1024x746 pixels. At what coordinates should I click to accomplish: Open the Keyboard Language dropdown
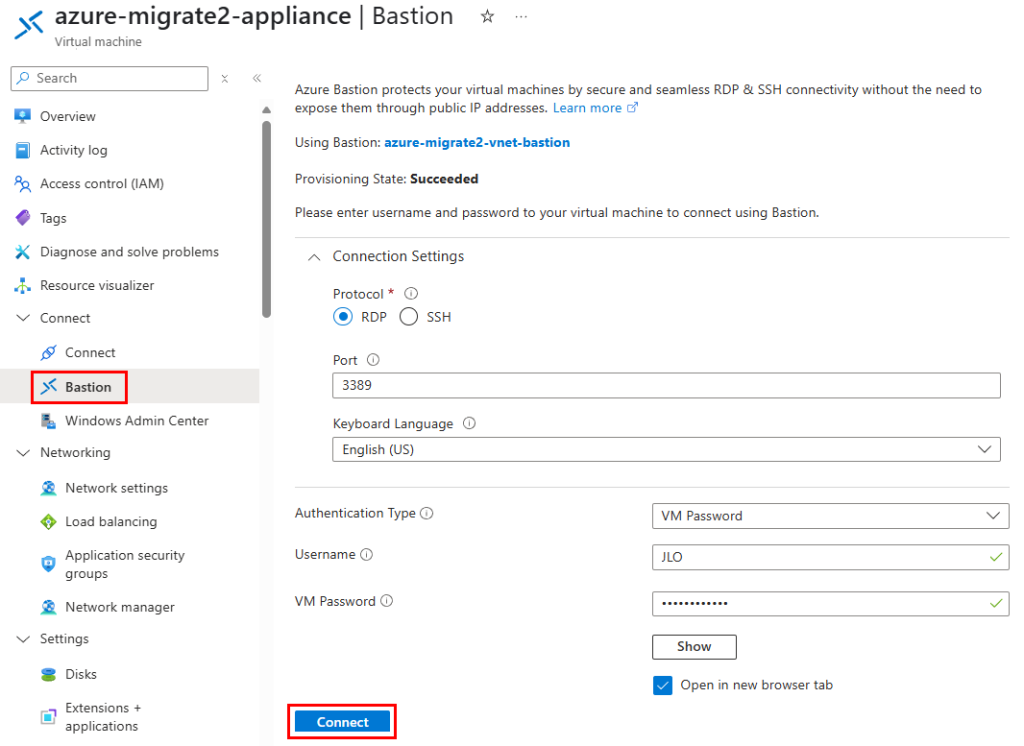pos(666,449)
